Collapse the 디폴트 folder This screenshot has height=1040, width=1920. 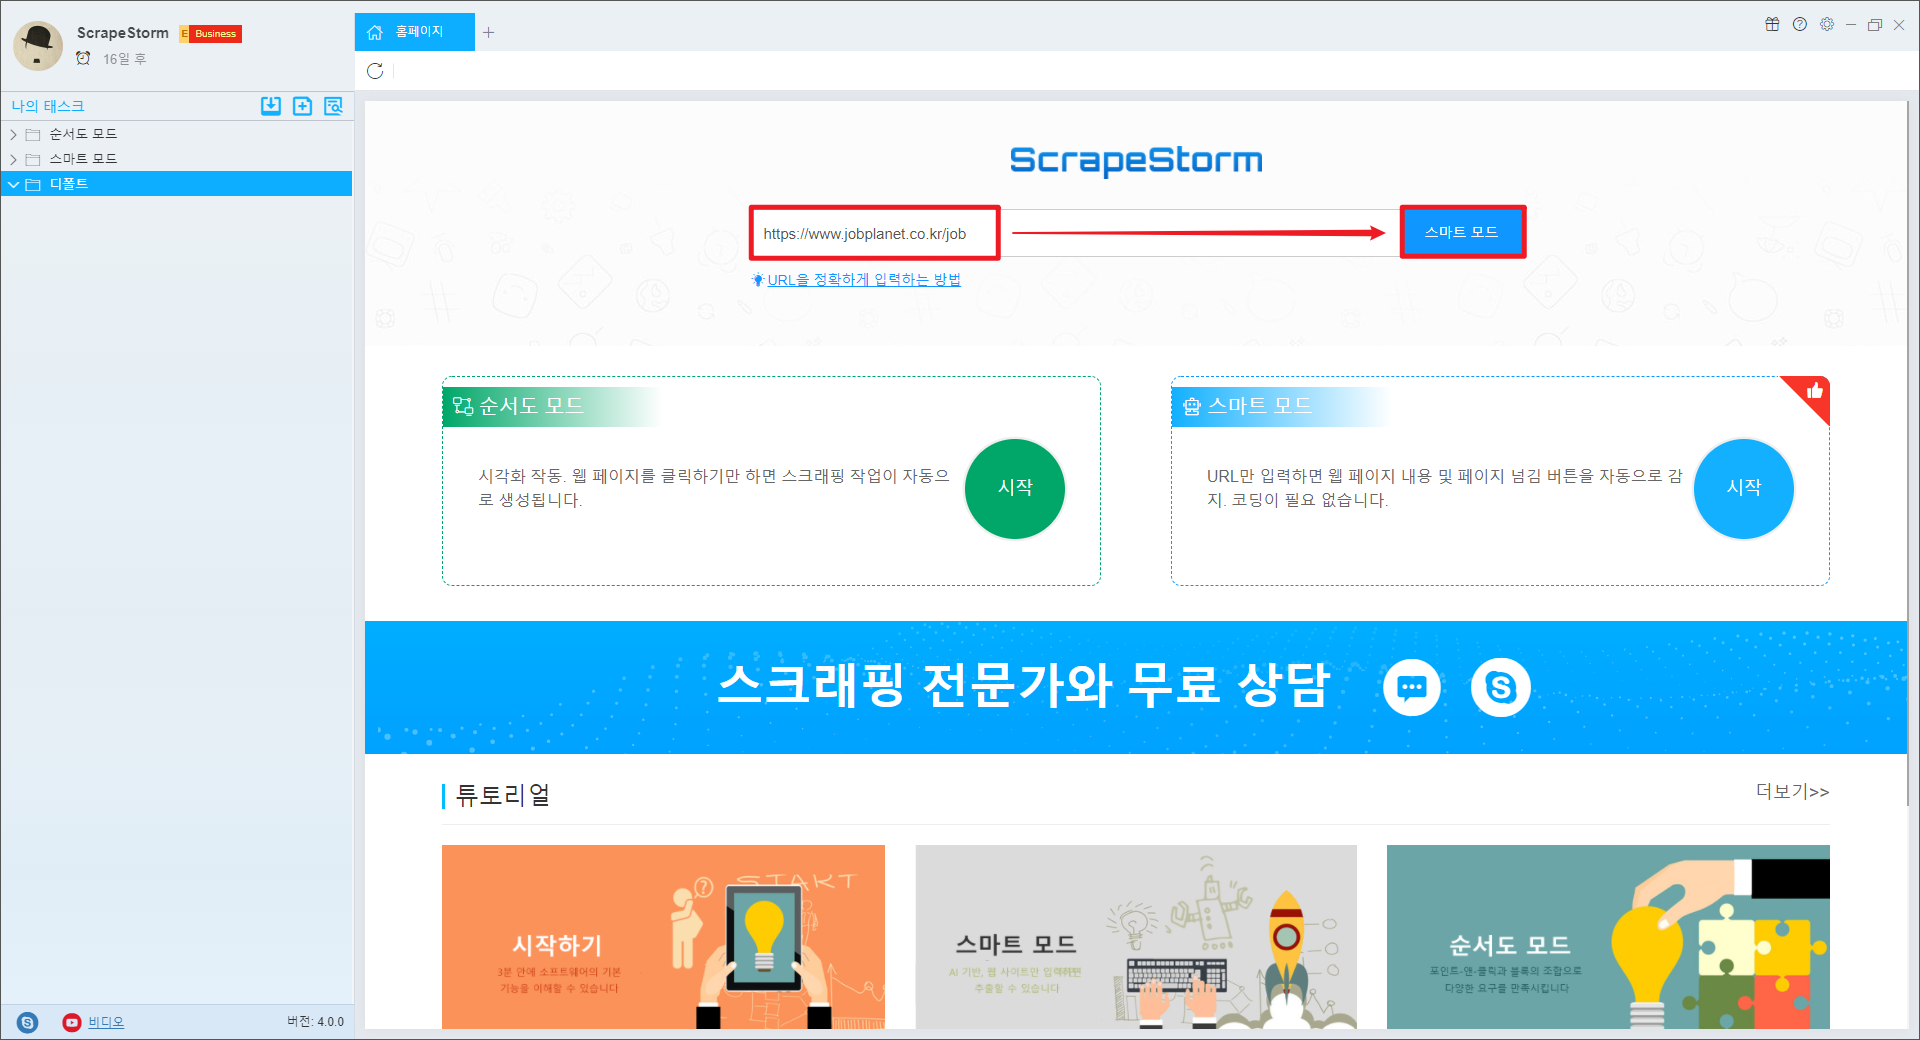point(13,184)
